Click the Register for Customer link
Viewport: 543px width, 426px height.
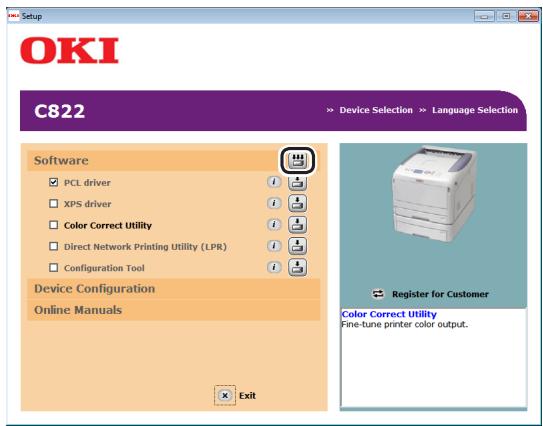440,294
